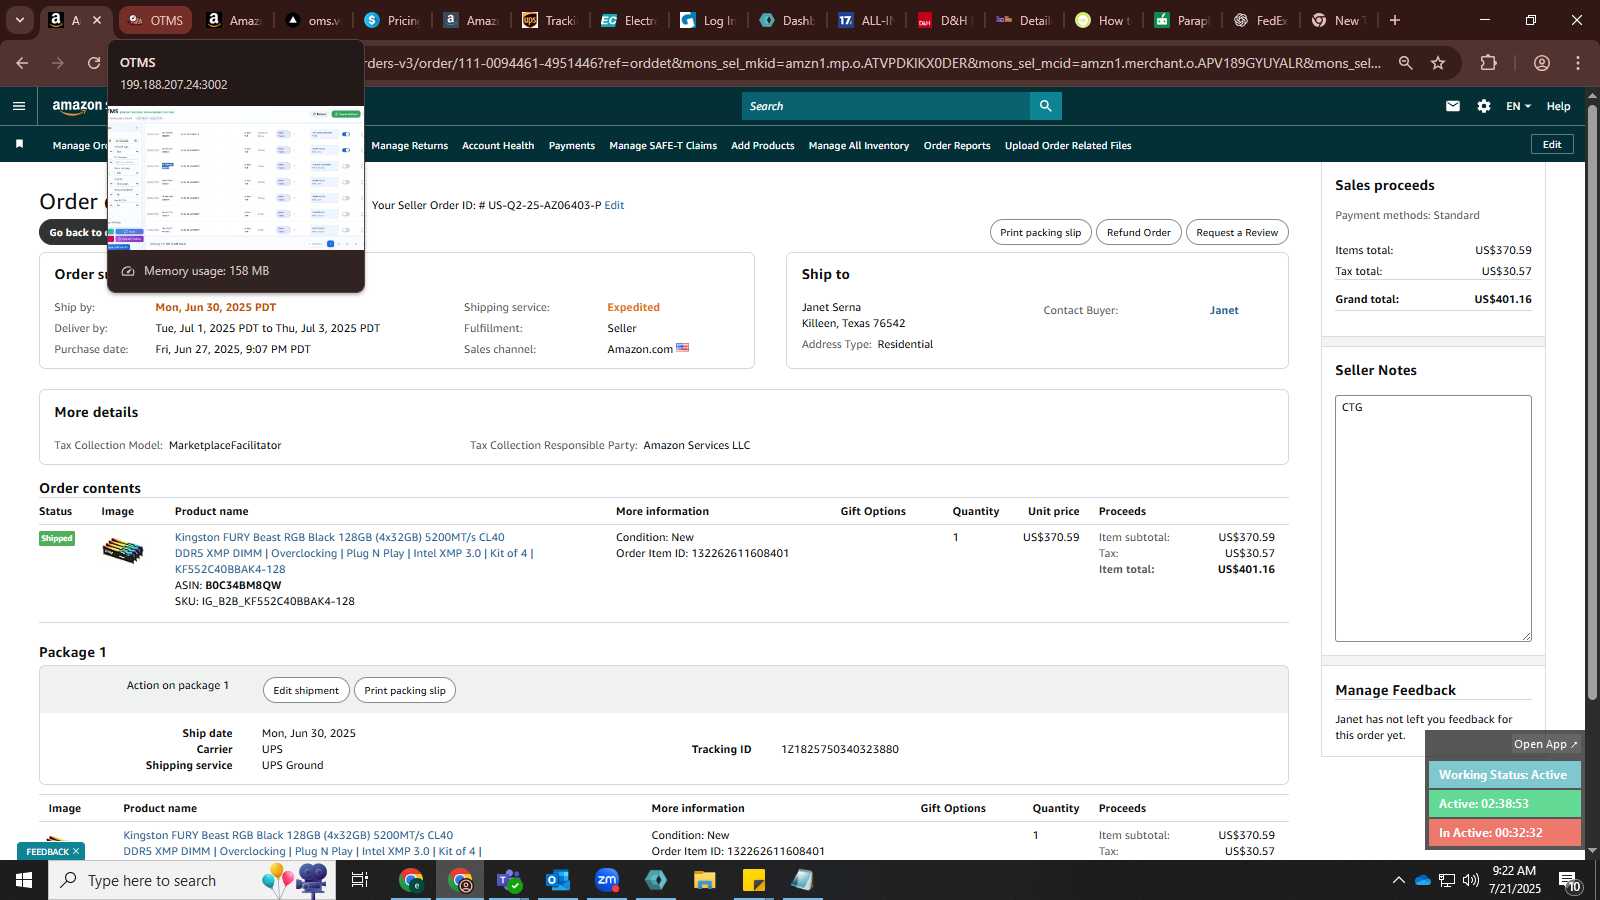This screenshot has height=900, width=1600.
Task: Open Chrome's three-dot menu
Action: pyautogui.click(x=1578, y=63)
